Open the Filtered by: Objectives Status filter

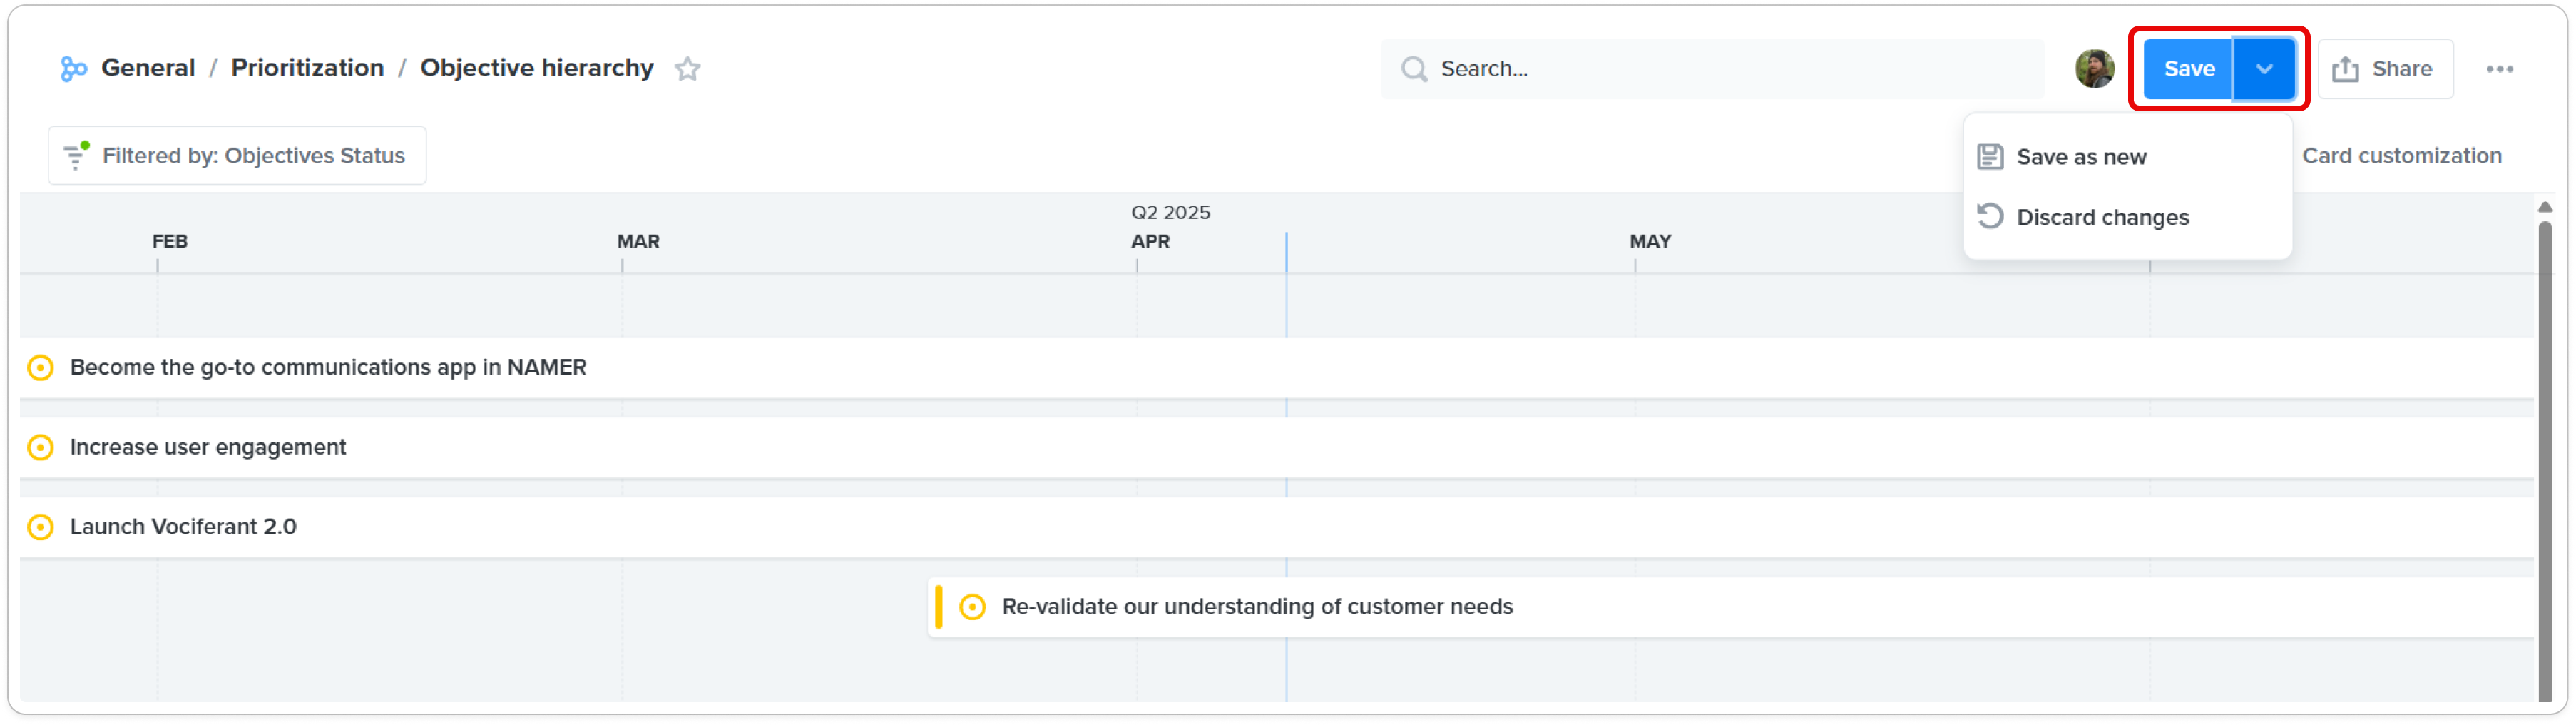click(237, 156)
